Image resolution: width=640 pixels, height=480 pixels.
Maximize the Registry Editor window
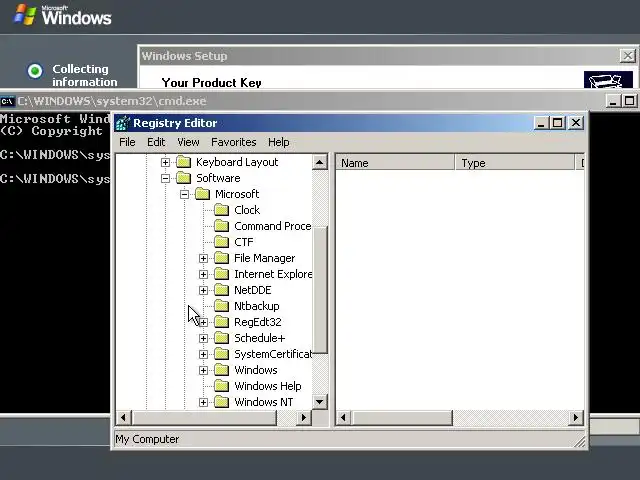558,123
